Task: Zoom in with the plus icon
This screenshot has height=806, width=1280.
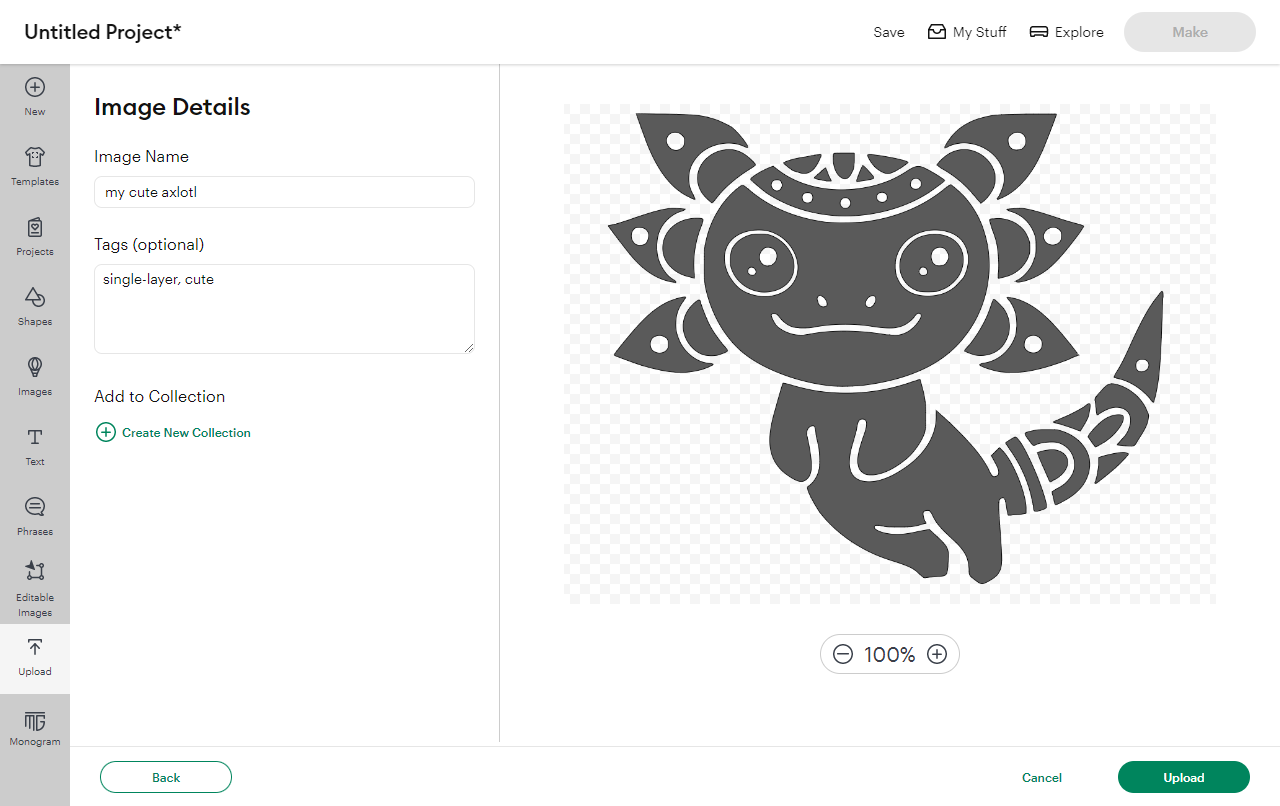Action: click(937, 654)
